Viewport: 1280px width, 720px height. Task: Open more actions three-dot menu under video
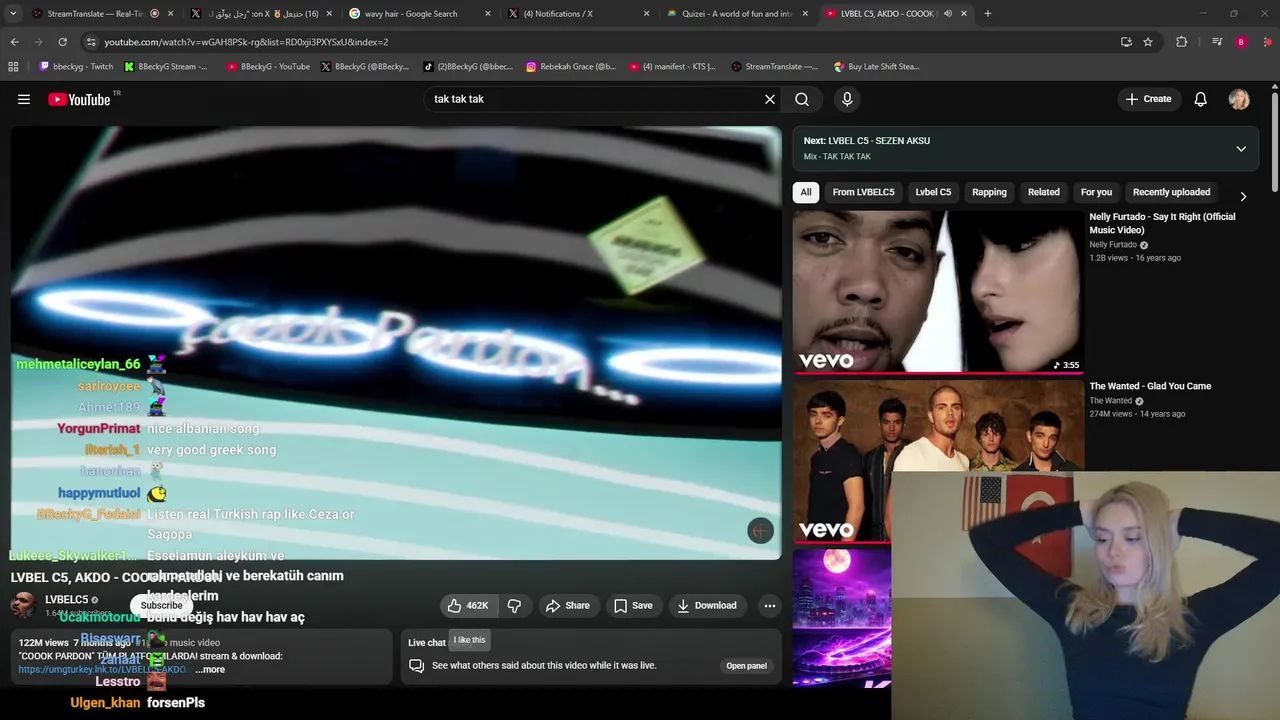point(770,605)
